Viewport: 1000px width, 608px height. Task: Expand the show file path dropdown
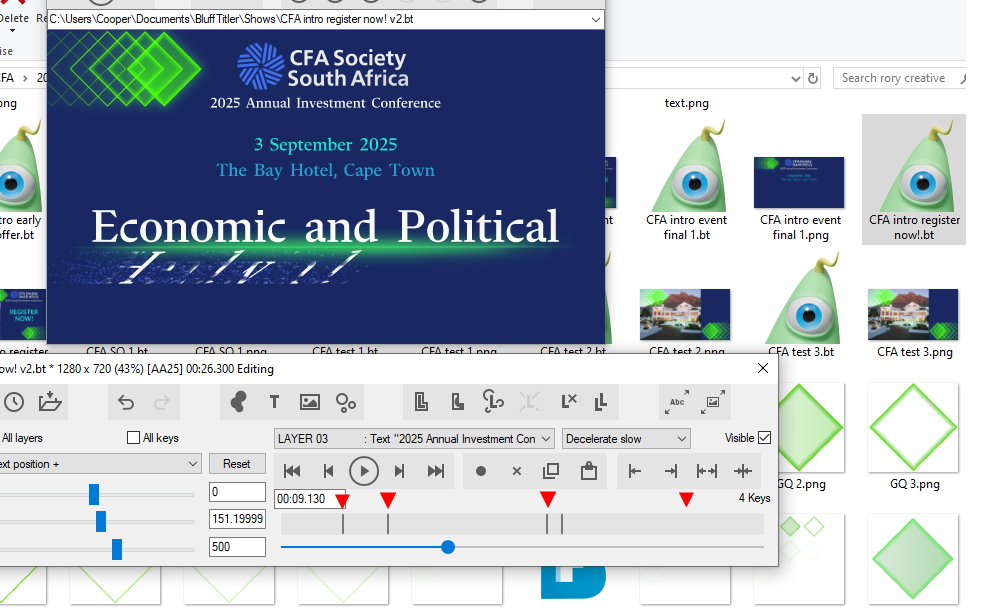596,19
